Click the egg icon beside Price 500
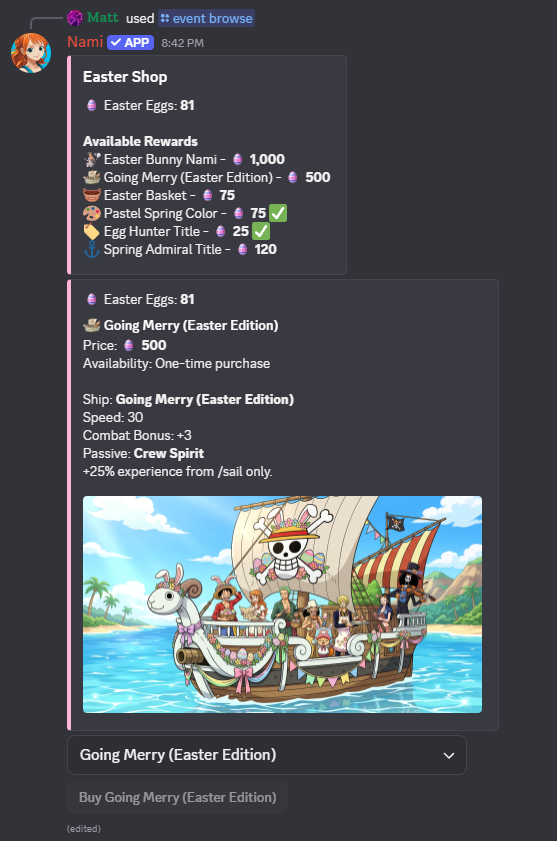This screenshot has width=557, height=841. pos(129,345)
